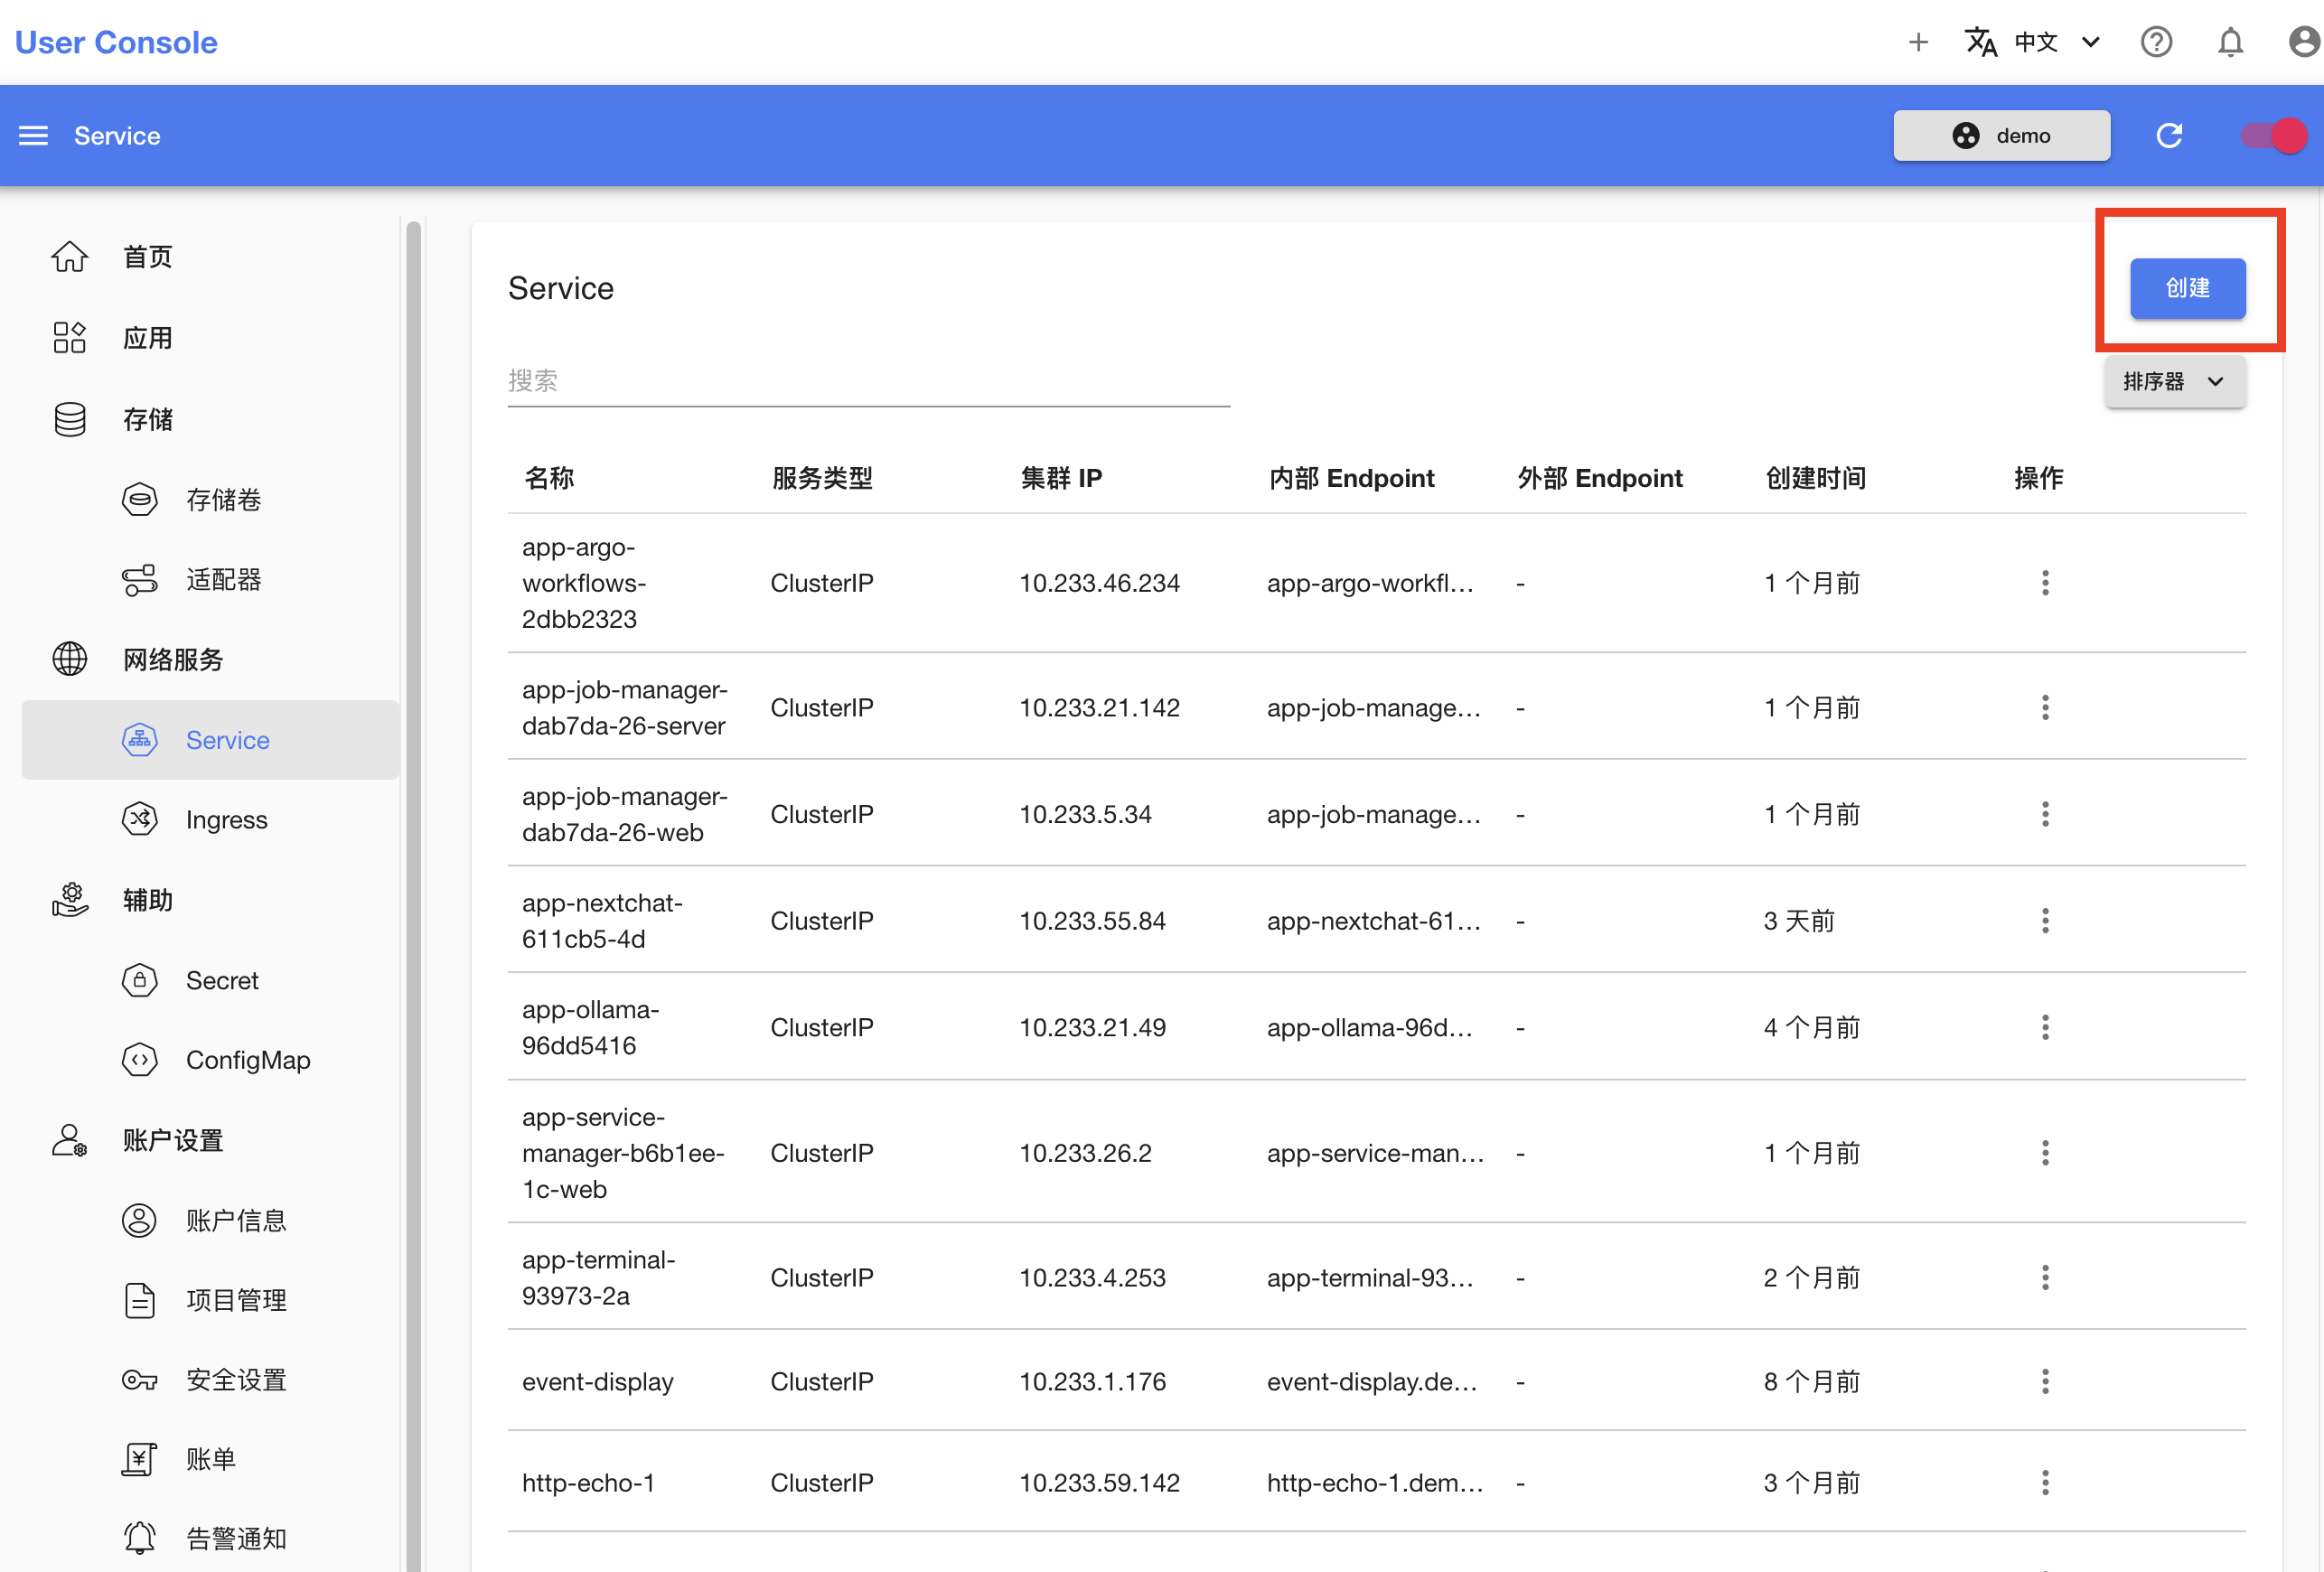Click the plus icon in the top bar
The width and height of the screenshot is (2324, 1572).
click(x=1917, y=42)
